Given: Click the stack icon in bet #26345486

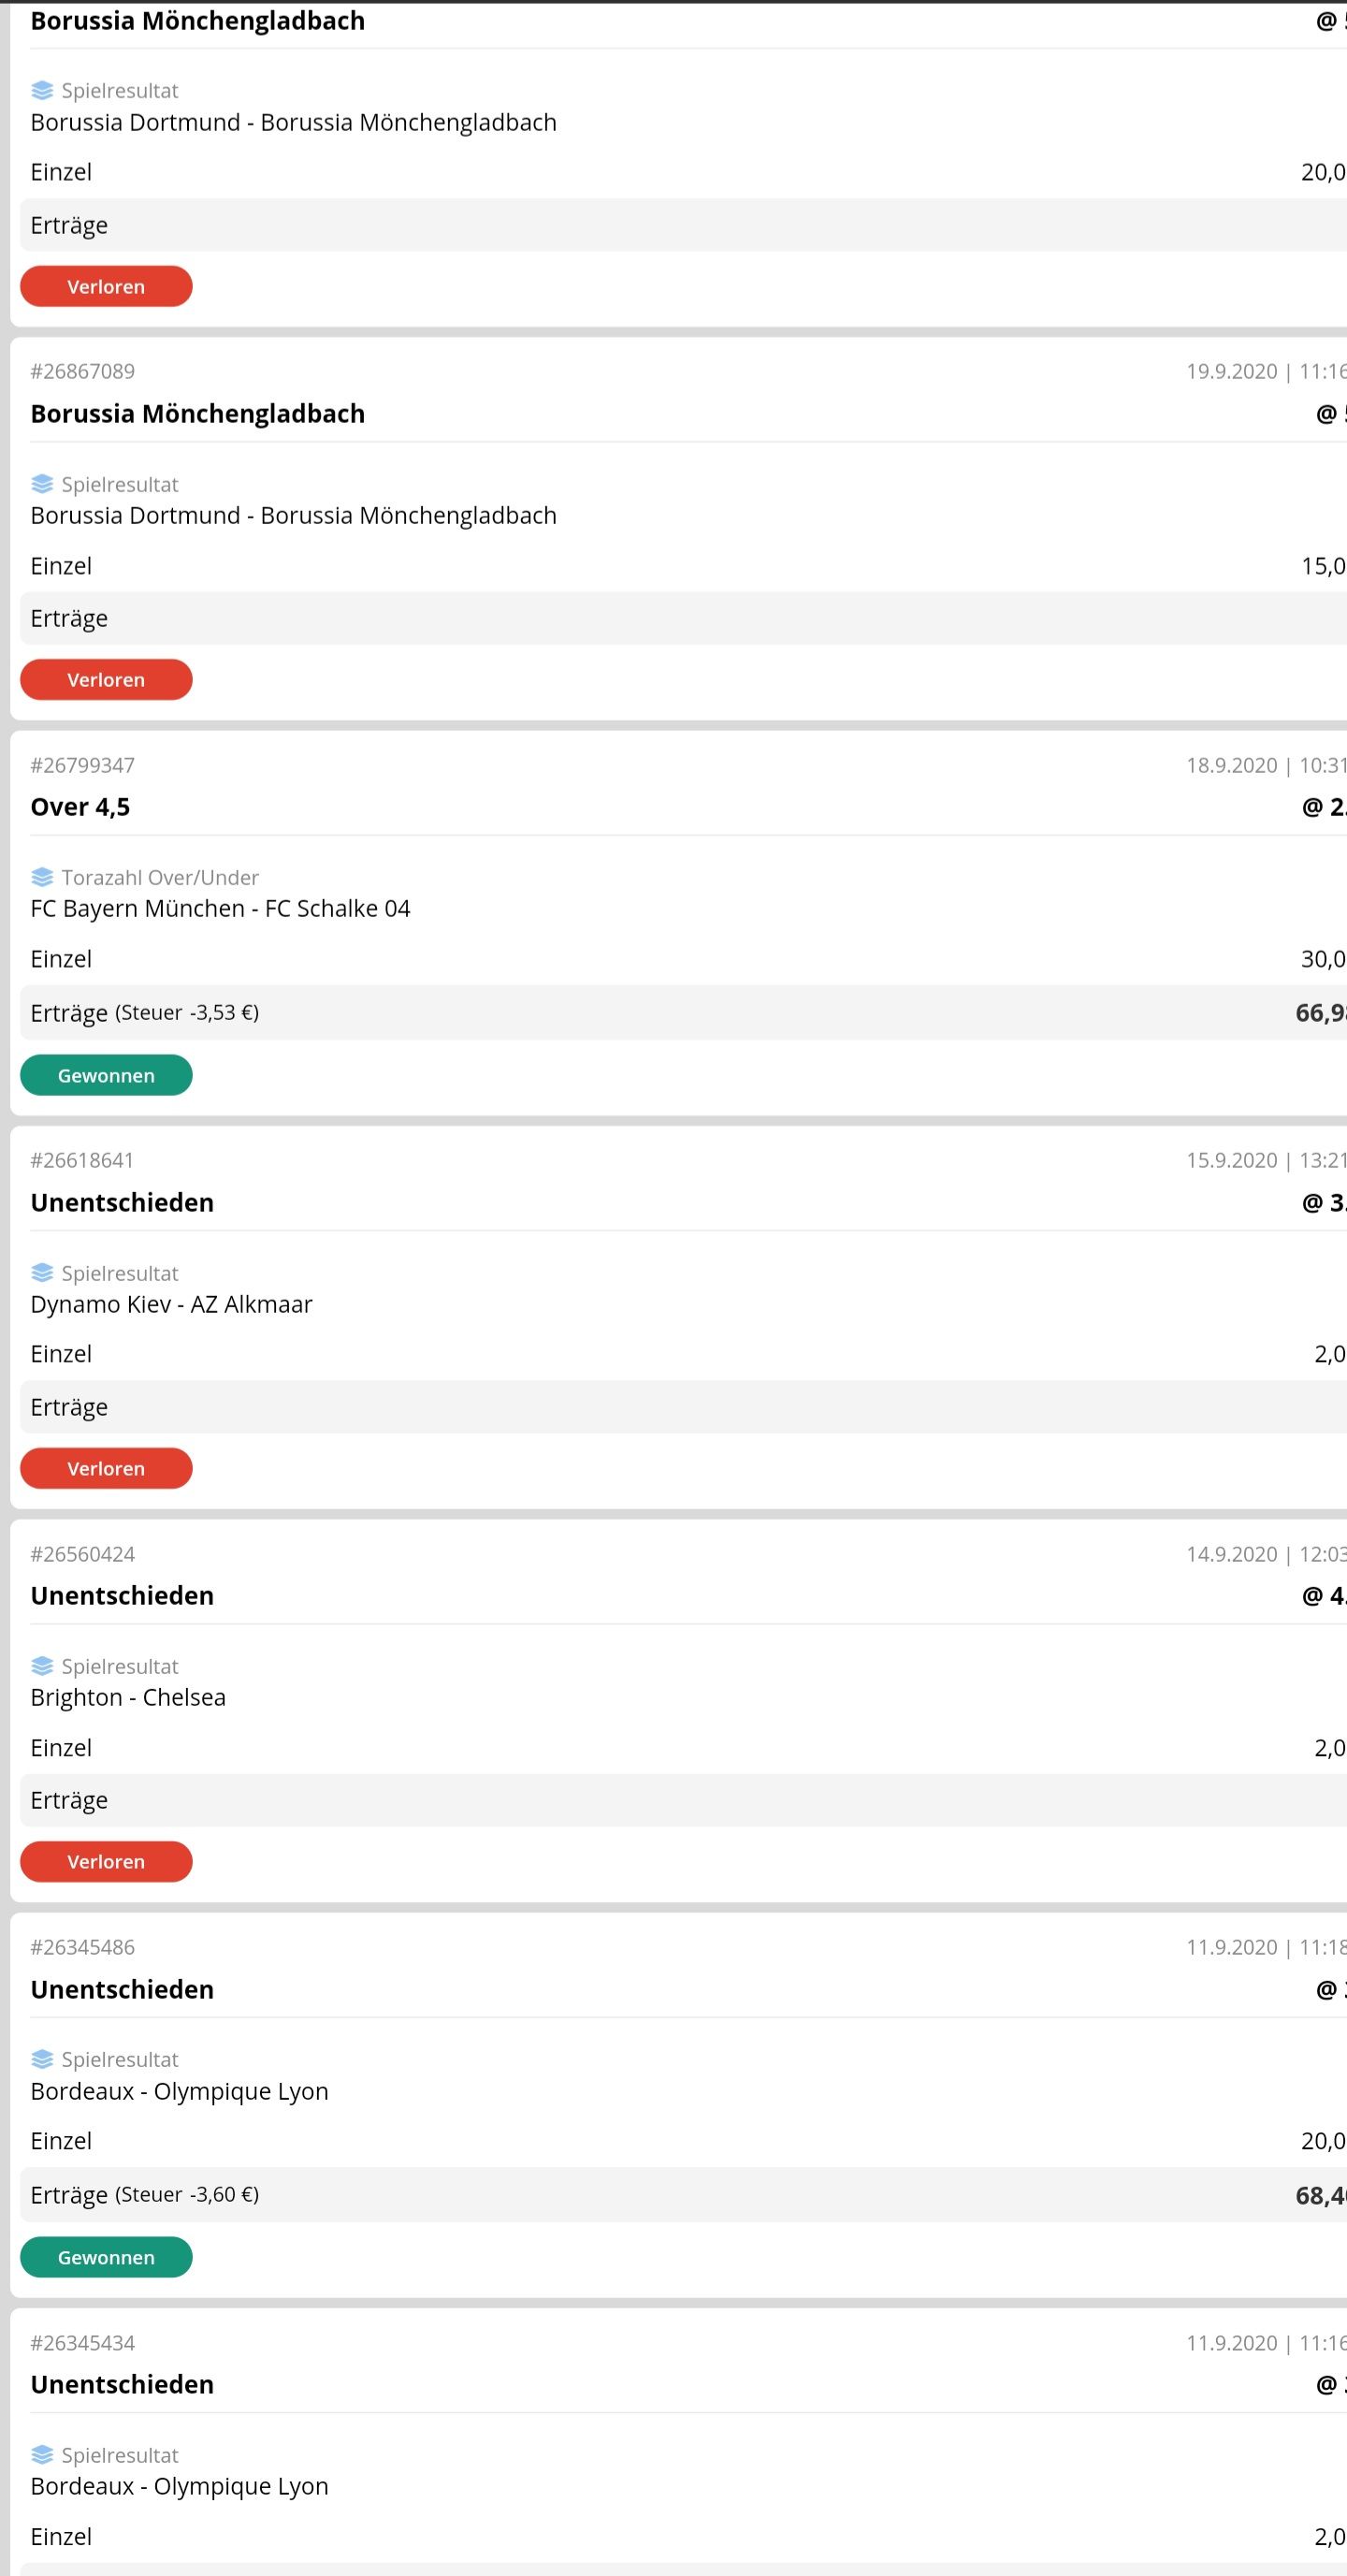Looking at the screenshot, I should [42, 2059].
